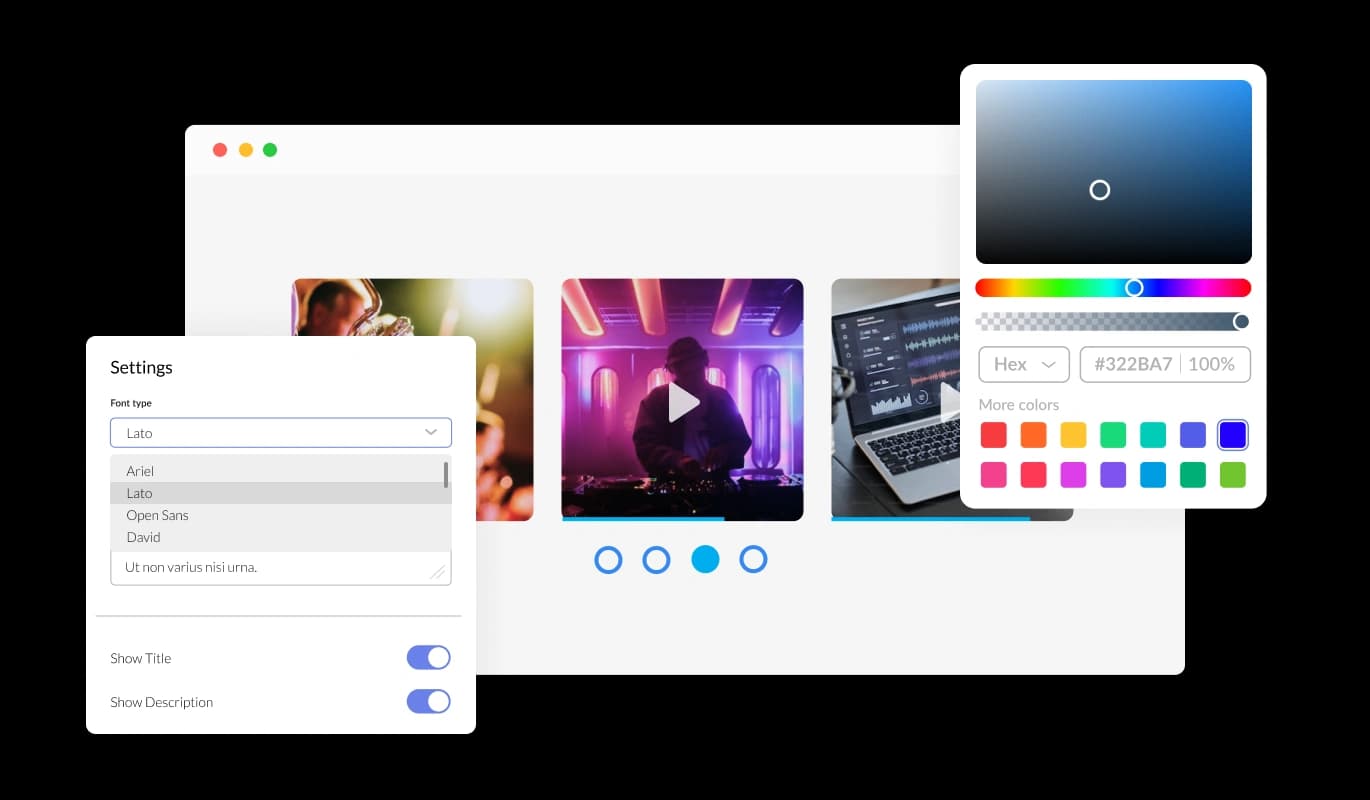The height and width of the screenshot is (800, 1370).
Task: Play the laptop waveform video
Action: pos(950,402)
